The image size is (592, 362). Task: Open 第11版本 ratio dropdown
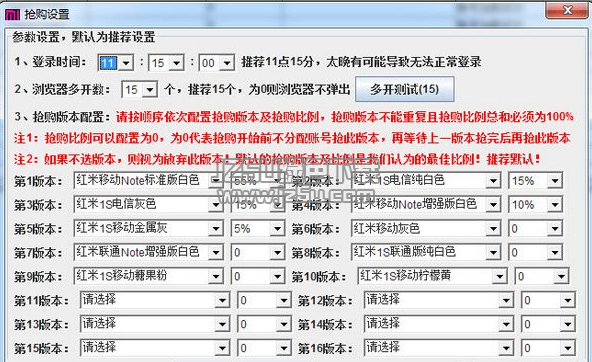tap(264, 300)
